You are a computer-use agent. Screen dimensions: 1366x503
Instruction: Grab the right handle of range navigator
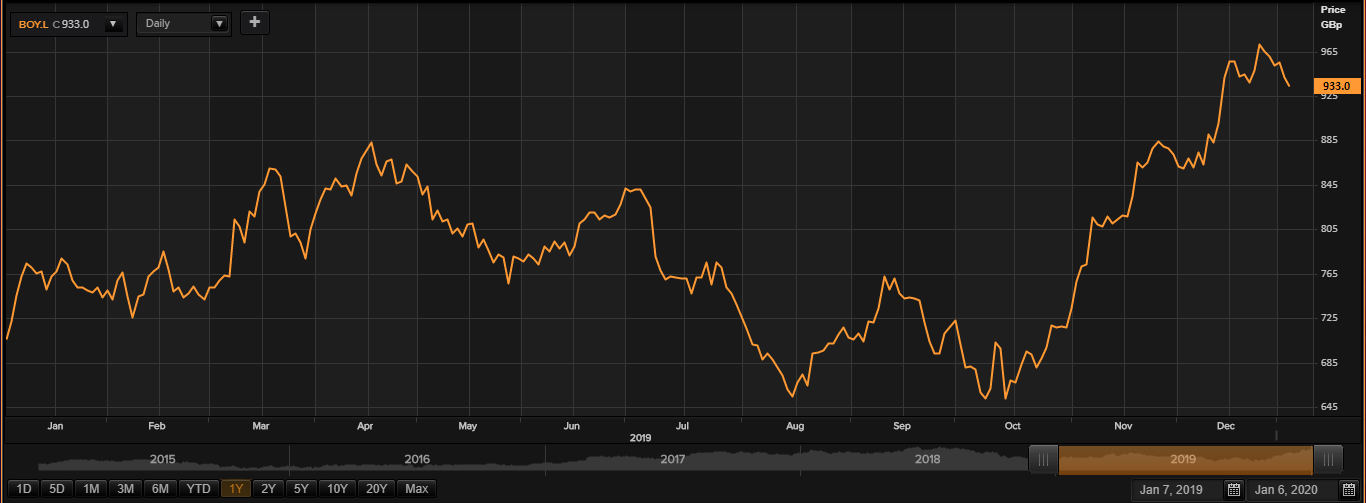click(1328, 459)
